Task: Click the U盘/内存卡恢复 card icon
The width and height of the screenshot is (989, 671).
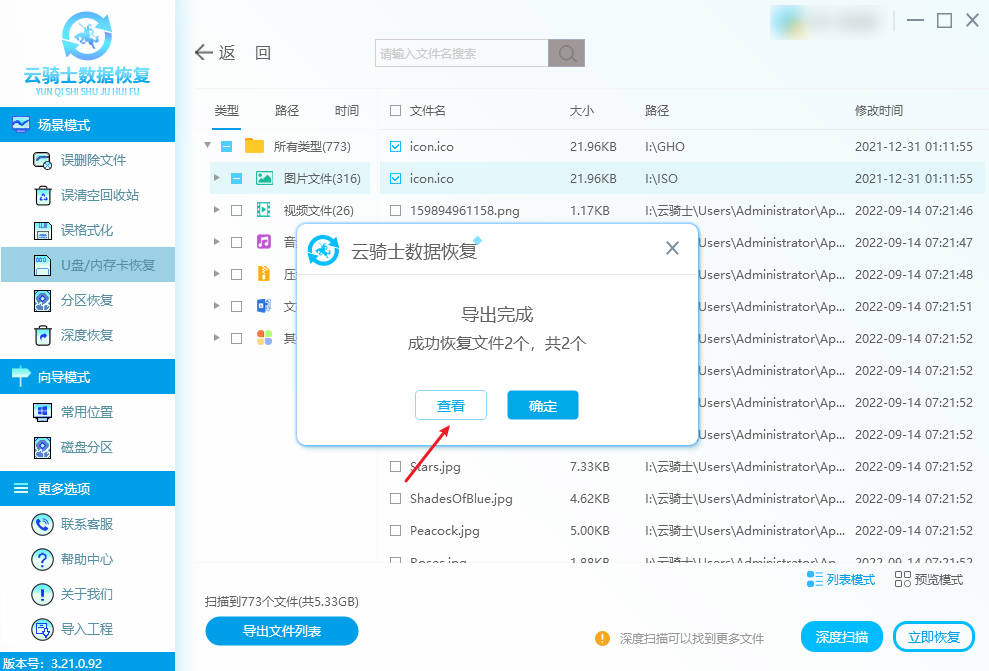Action: 42,265
